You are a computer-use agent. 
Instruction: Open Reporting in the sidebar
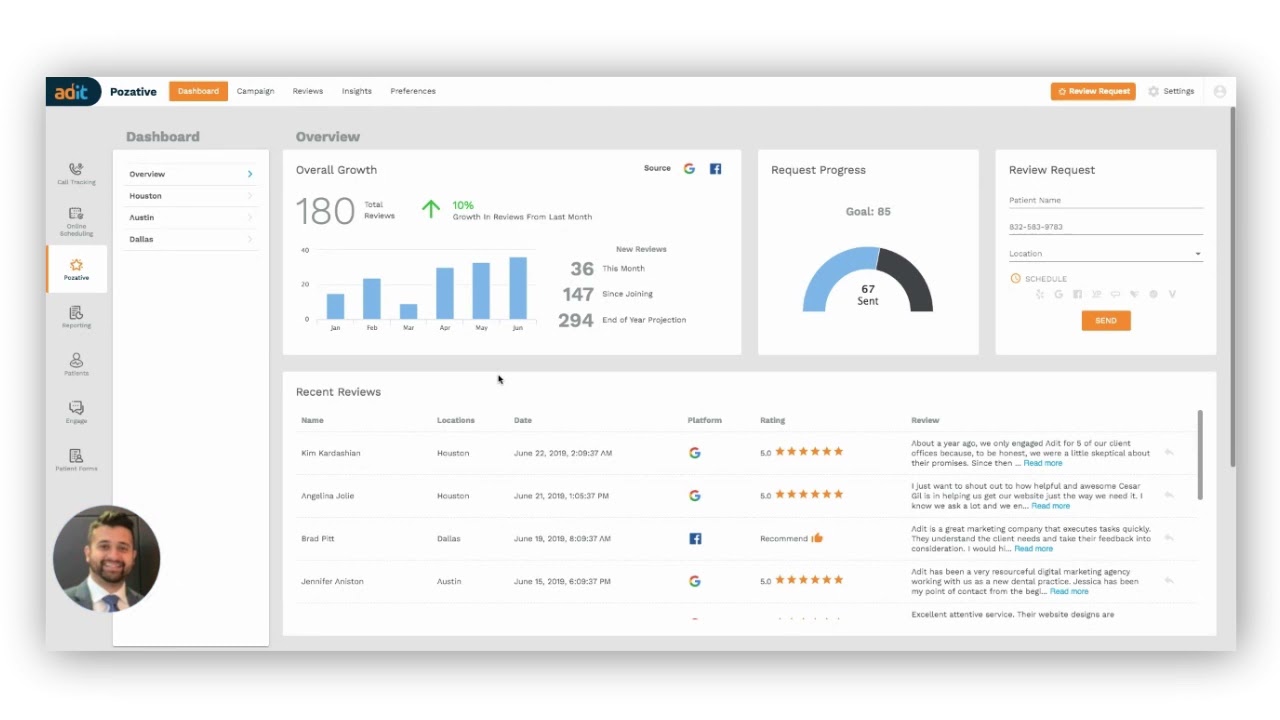(76, 317)
